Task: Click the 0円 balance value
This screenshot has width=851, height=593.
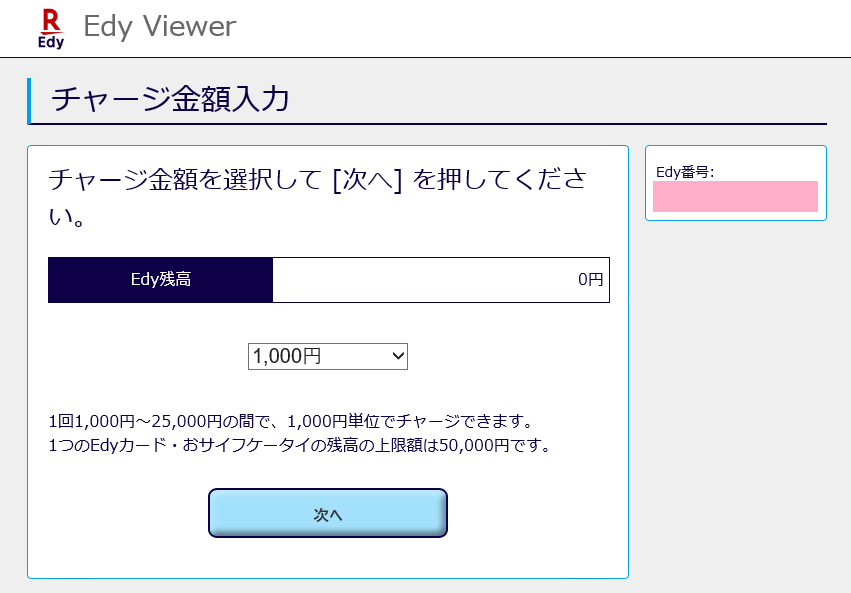Action: pos(590,280)
